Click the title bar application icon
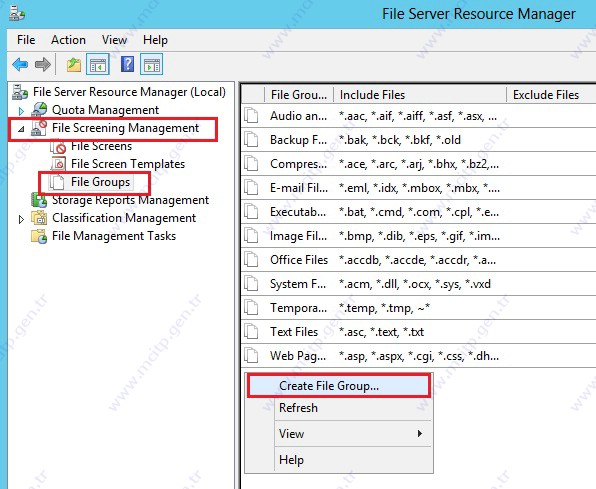This screenshot has height=489, width=596. pyautogui.click(x=17, y=14)
